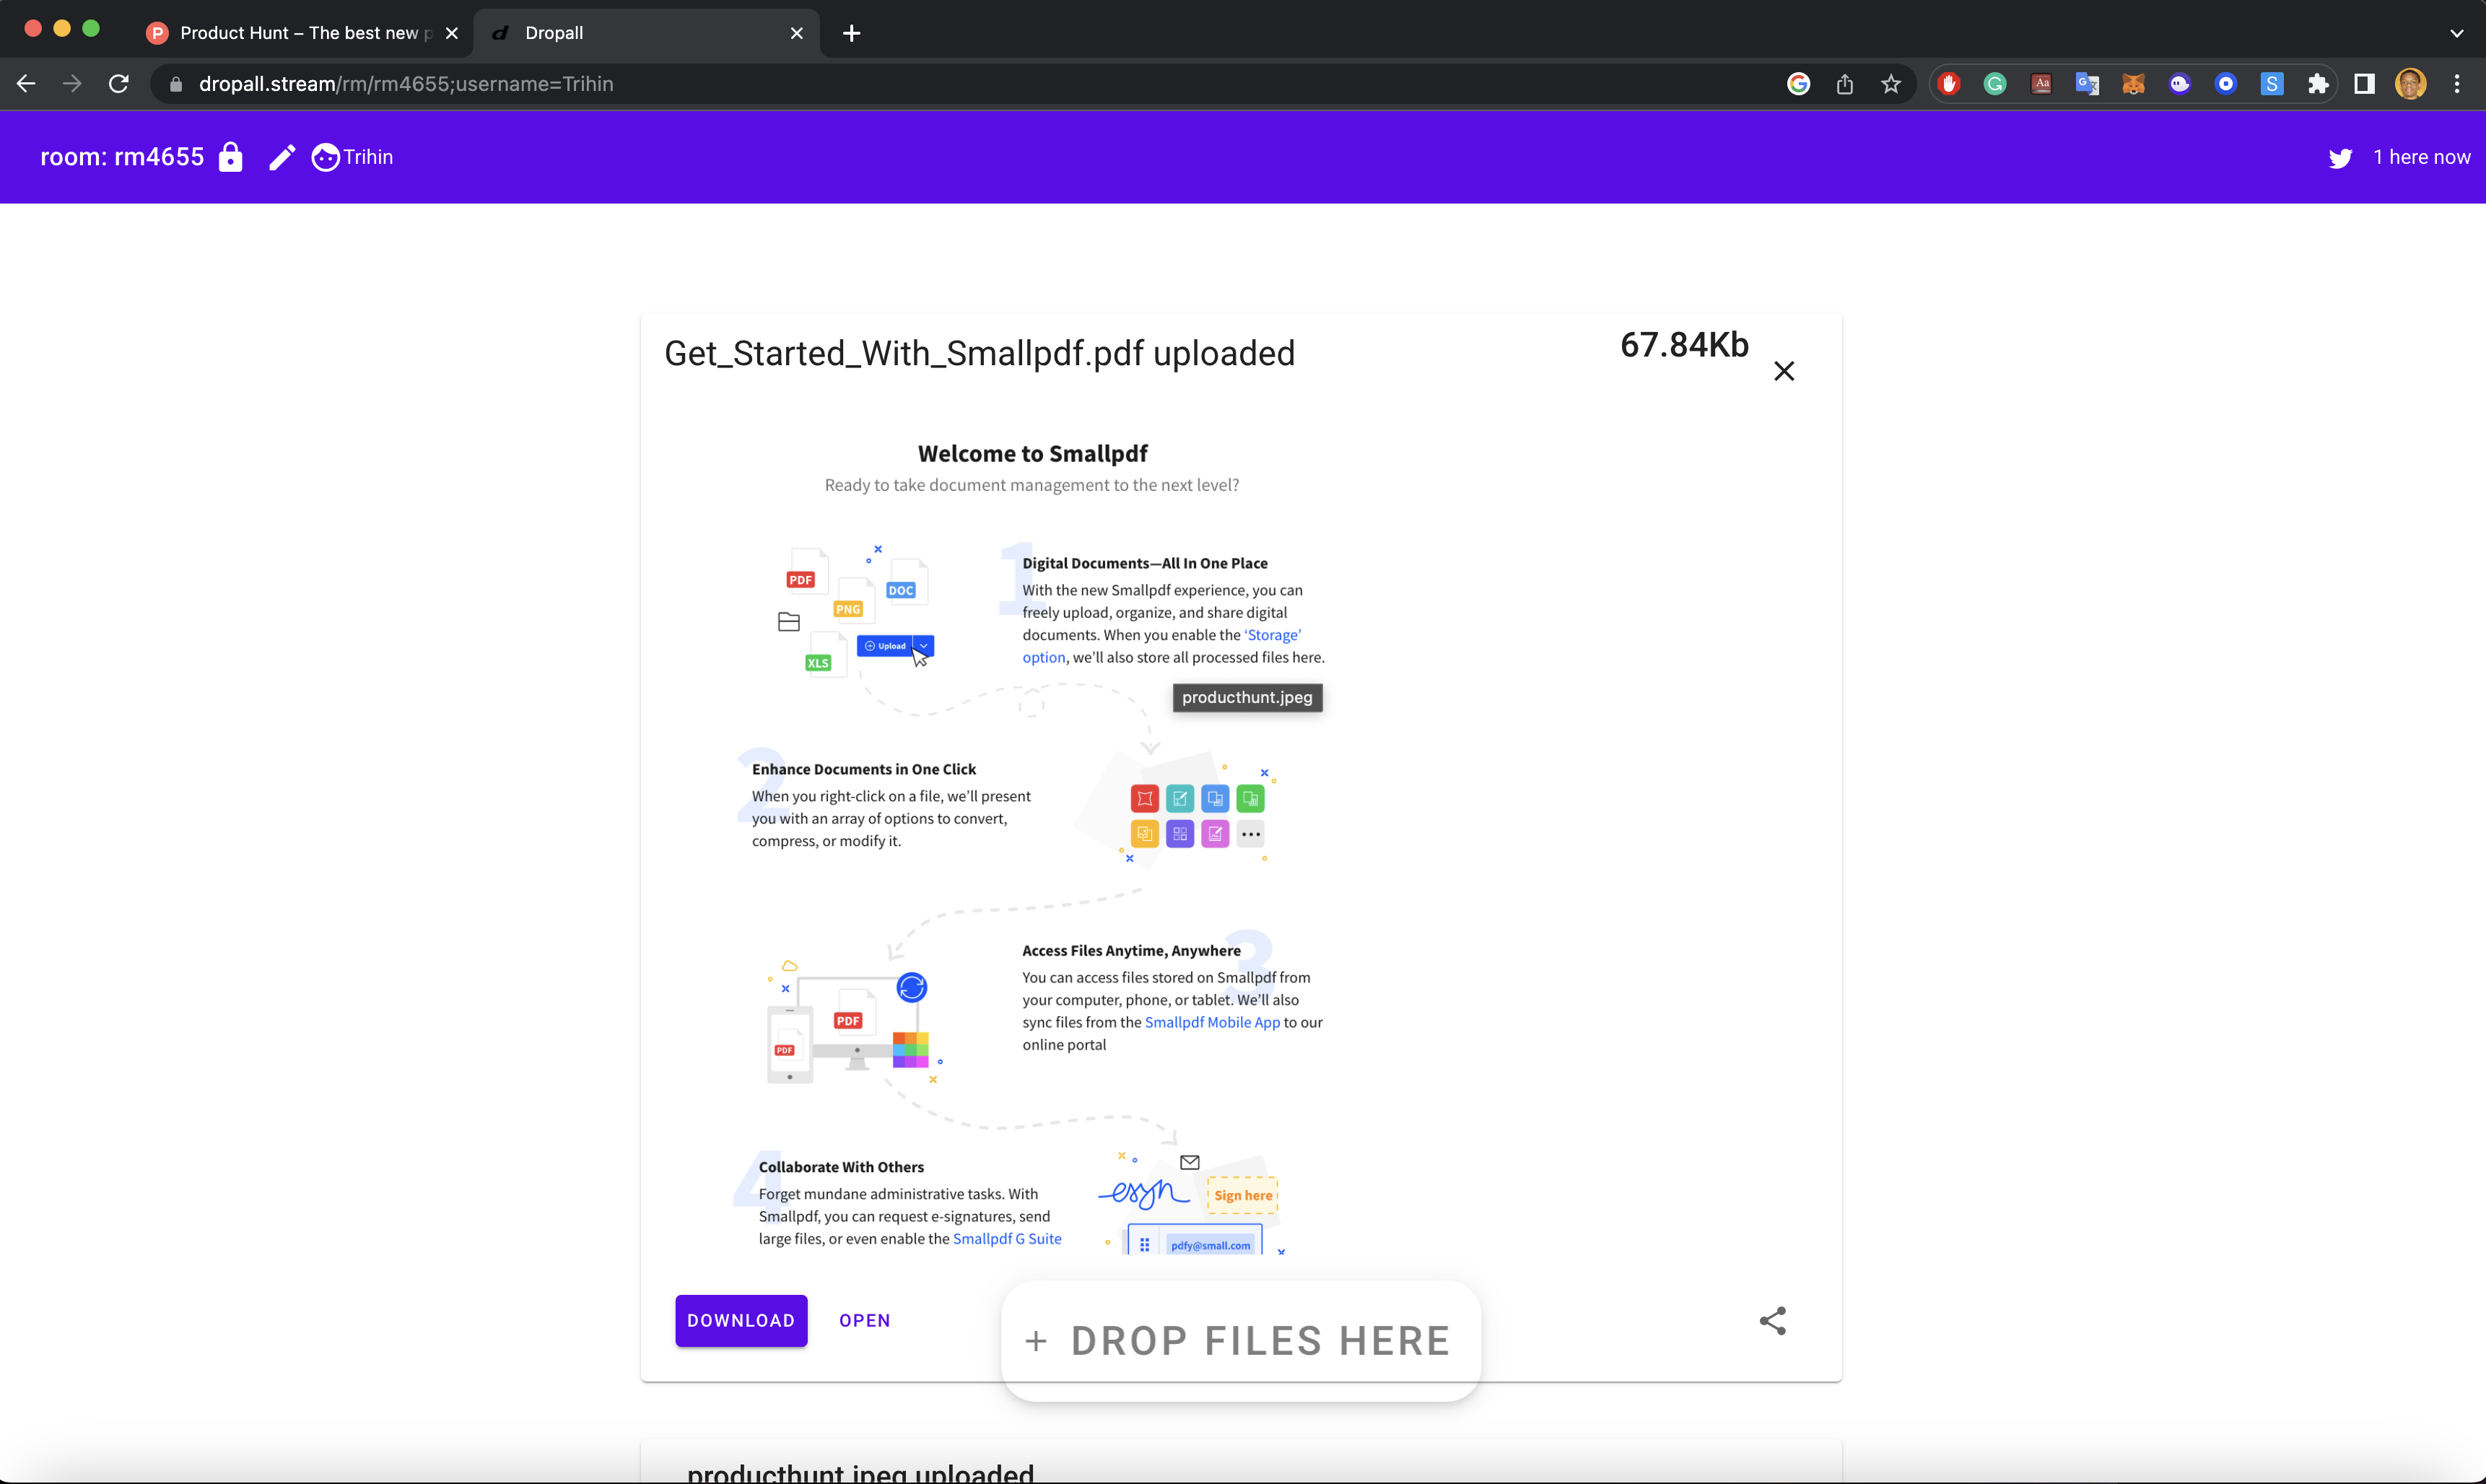Click the red hand adblock extension
2486x1484 pixels.
coord(1949,84)
